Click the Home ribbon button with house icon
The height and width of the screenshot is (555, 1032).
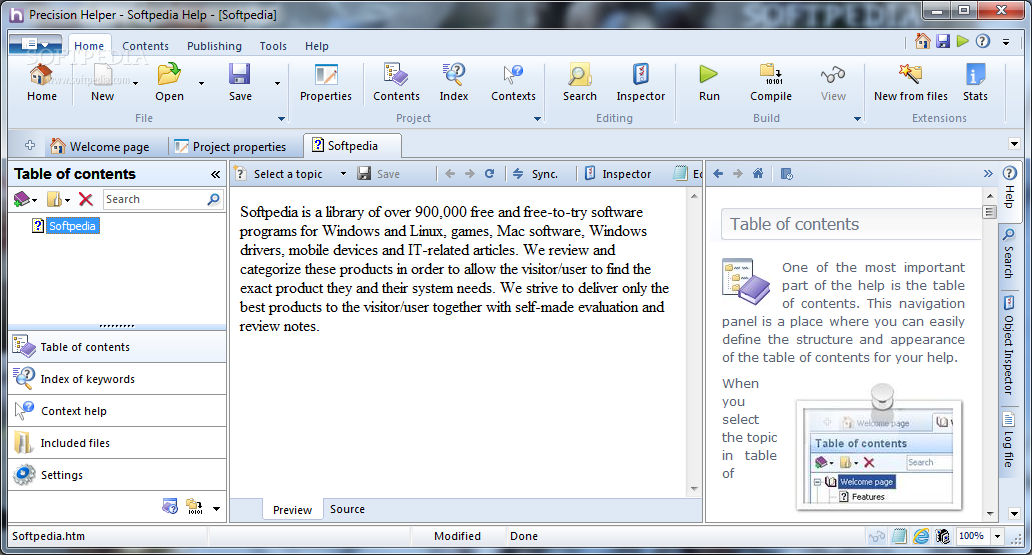click(x=41, y=83)
